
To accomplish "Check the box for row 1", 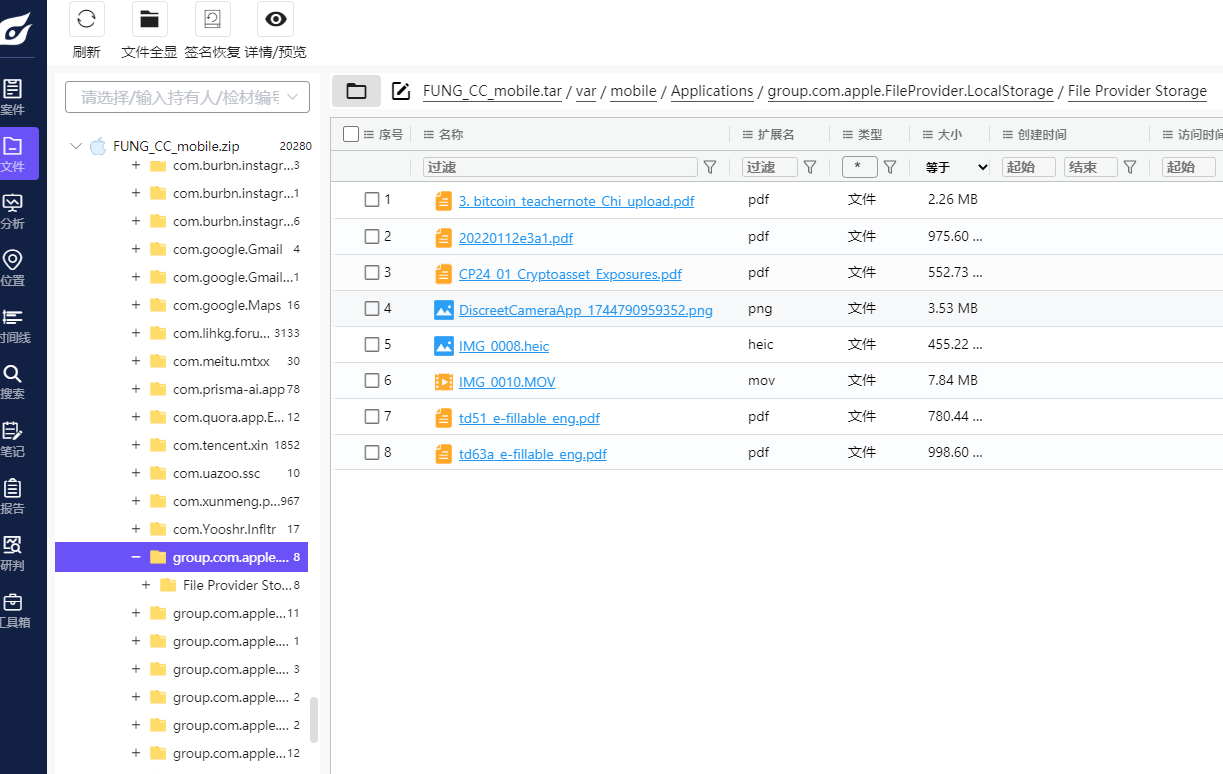I will [372, 200].
